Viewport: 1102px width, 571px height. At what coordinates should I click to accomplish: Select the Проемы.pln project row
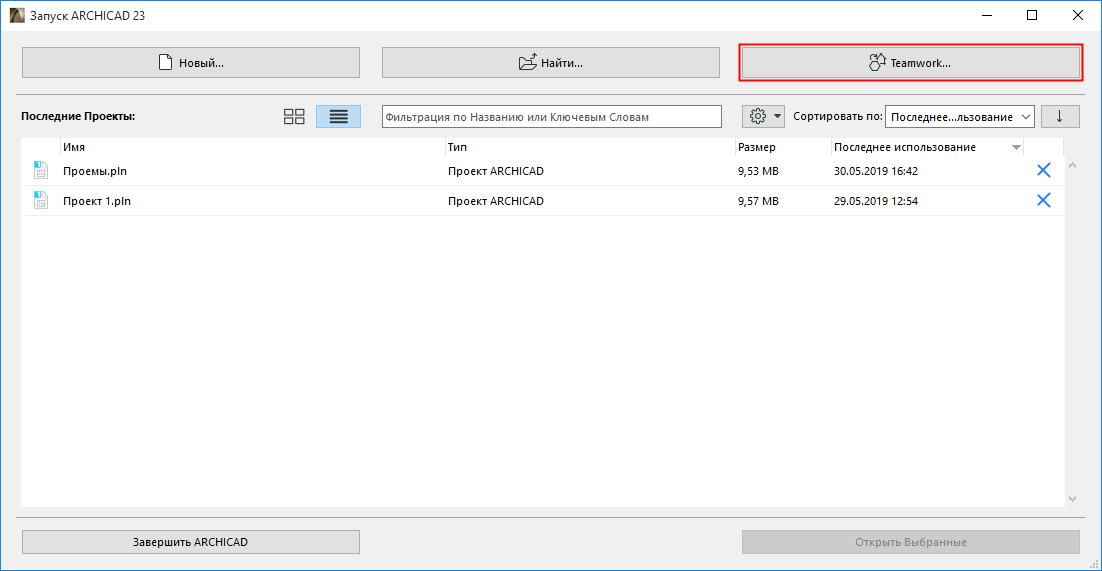tap(542, 171)
